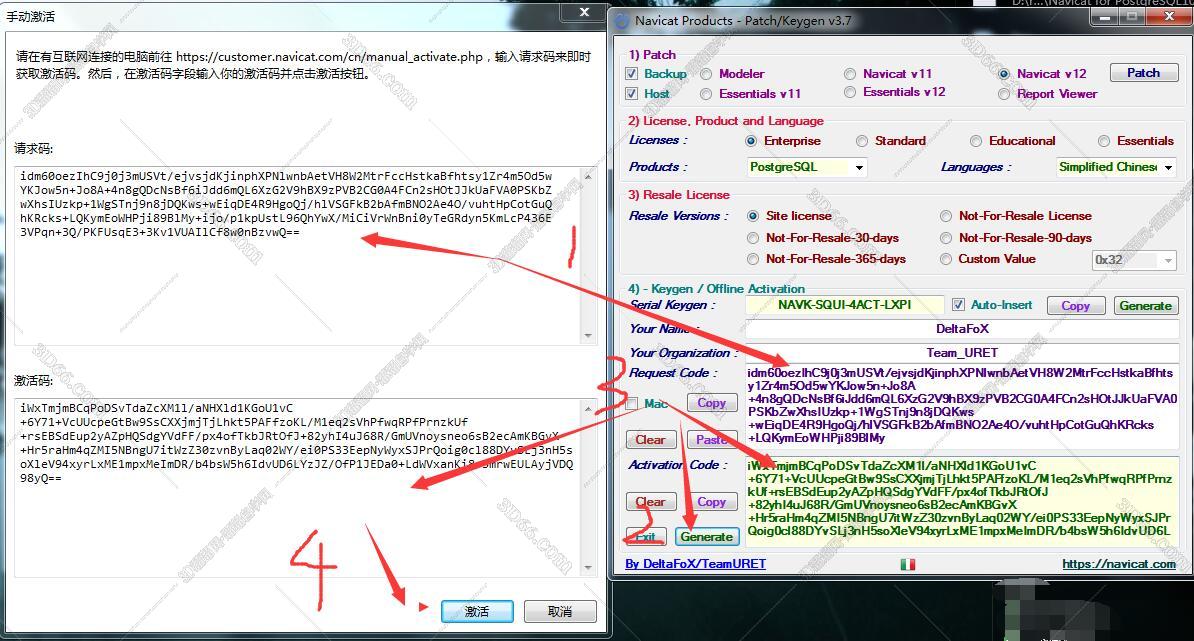Click Generate beside the Activation Code box
The image size is (1194, 641).
coord(707,537)
